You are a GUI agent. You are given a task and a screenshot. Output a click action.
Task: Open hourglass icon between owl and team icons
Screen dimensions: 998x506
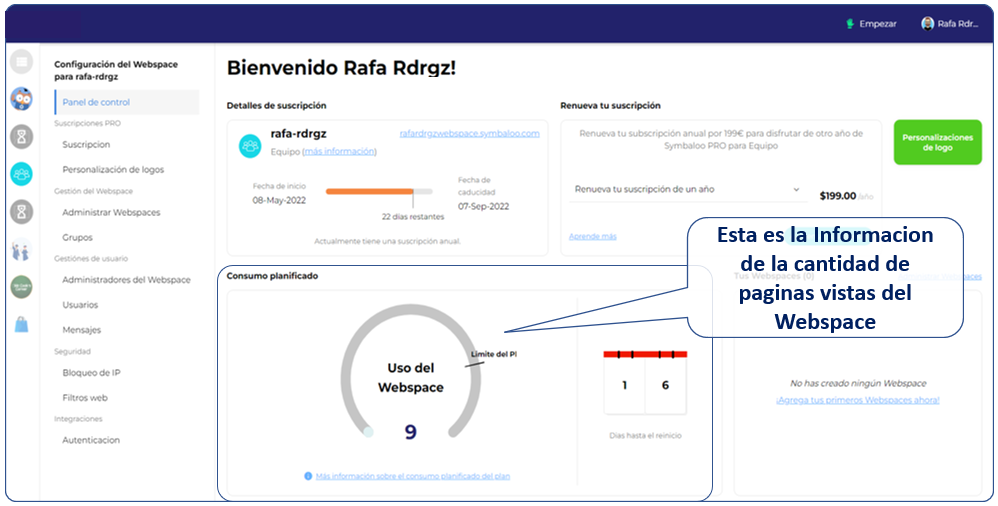pyautogui.click(x=22, y=136)
